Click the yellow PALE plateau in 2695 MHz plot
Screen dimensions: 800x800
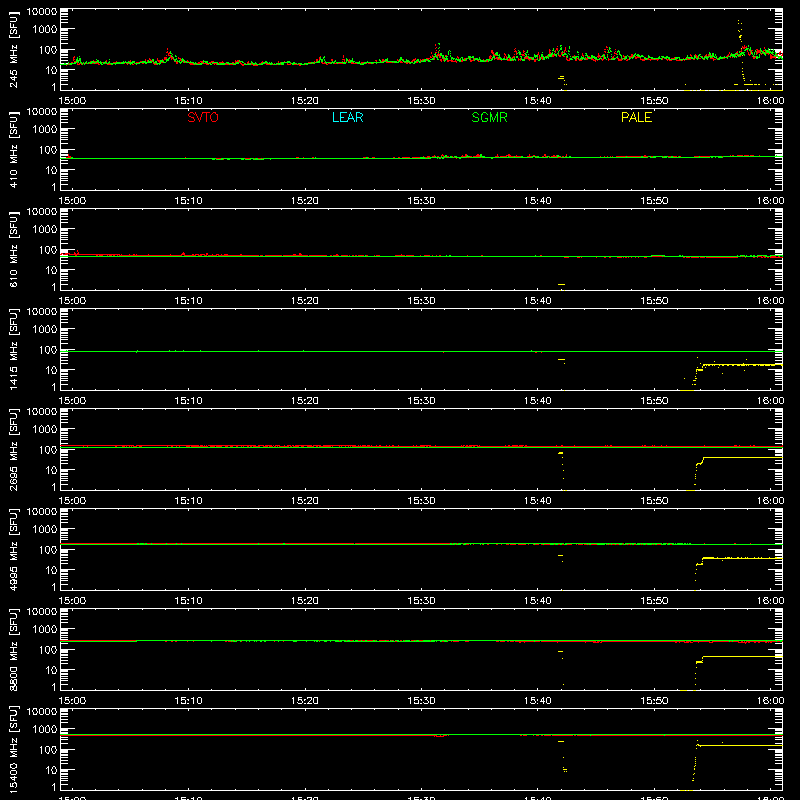pyautogui.click(x=742, y=458)
